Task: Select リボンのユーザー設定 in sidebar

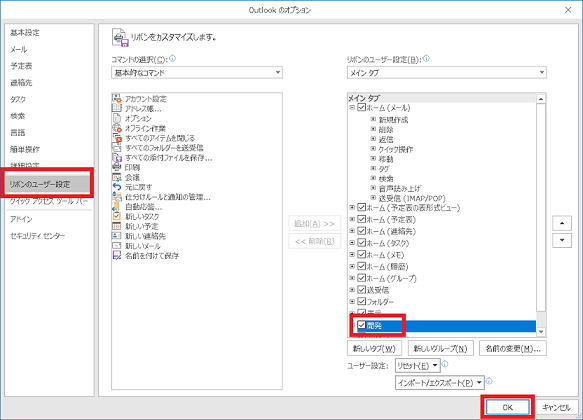Action: [48, 184]
